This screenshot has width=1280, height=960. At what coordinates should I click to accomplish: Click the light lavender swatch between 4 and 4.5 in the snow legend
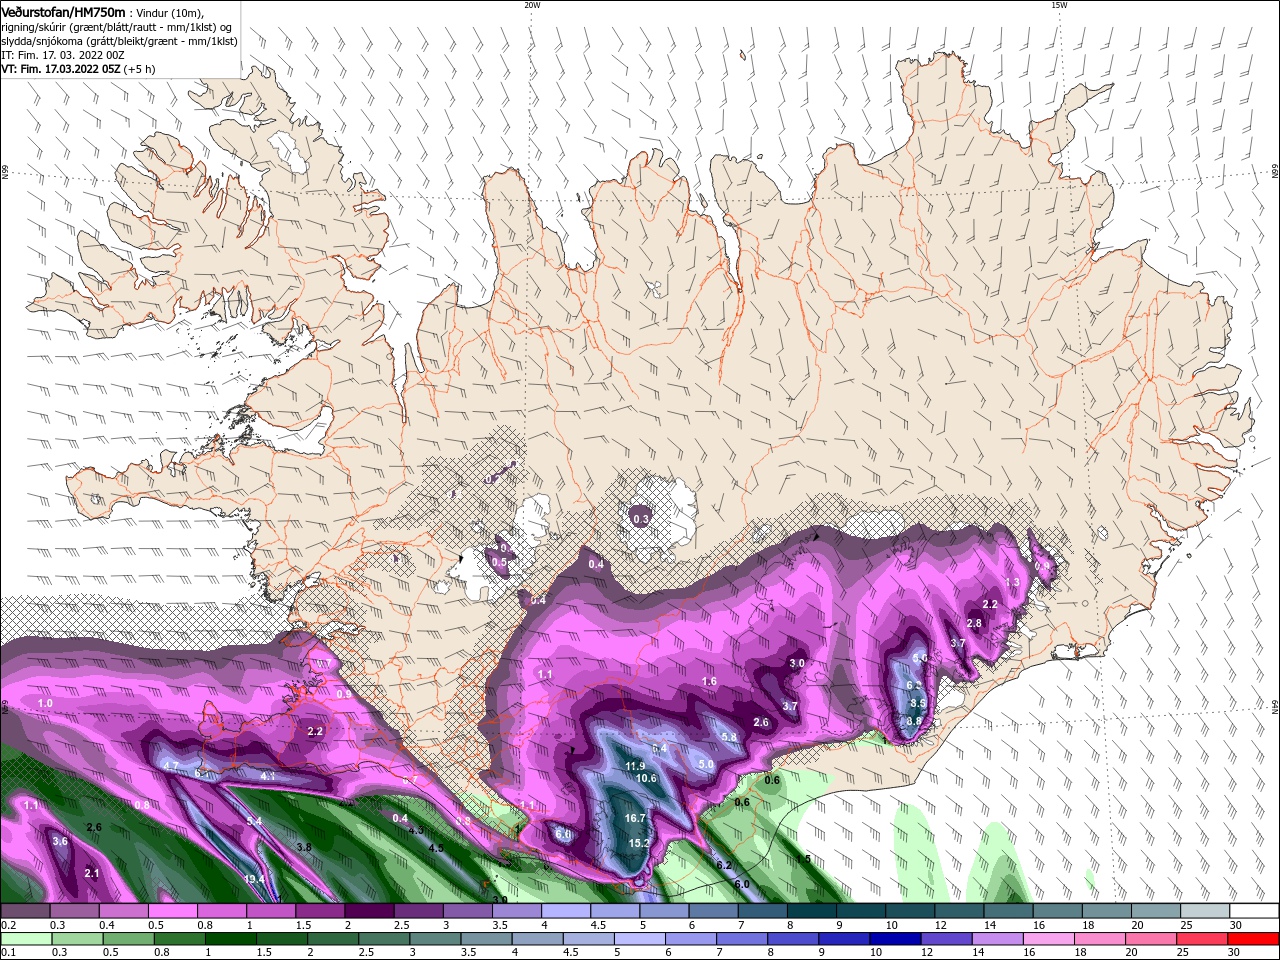(566, 911)
